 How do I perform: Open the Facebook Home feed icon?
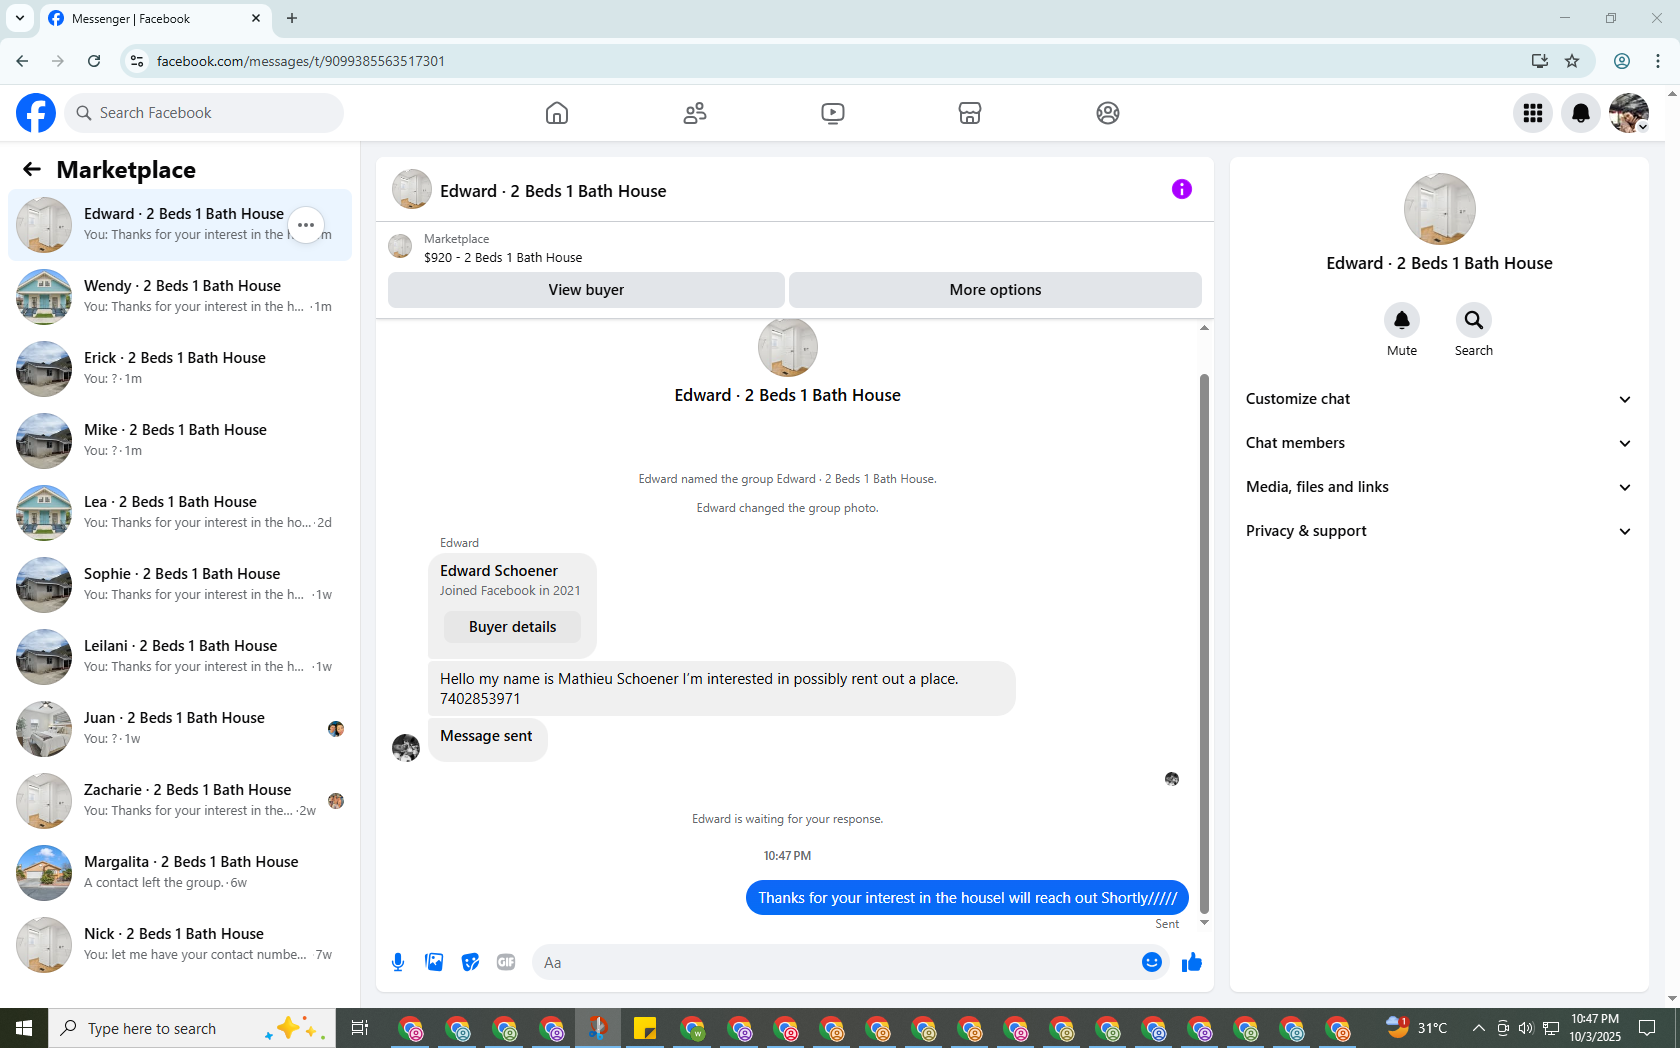(557, 113)
